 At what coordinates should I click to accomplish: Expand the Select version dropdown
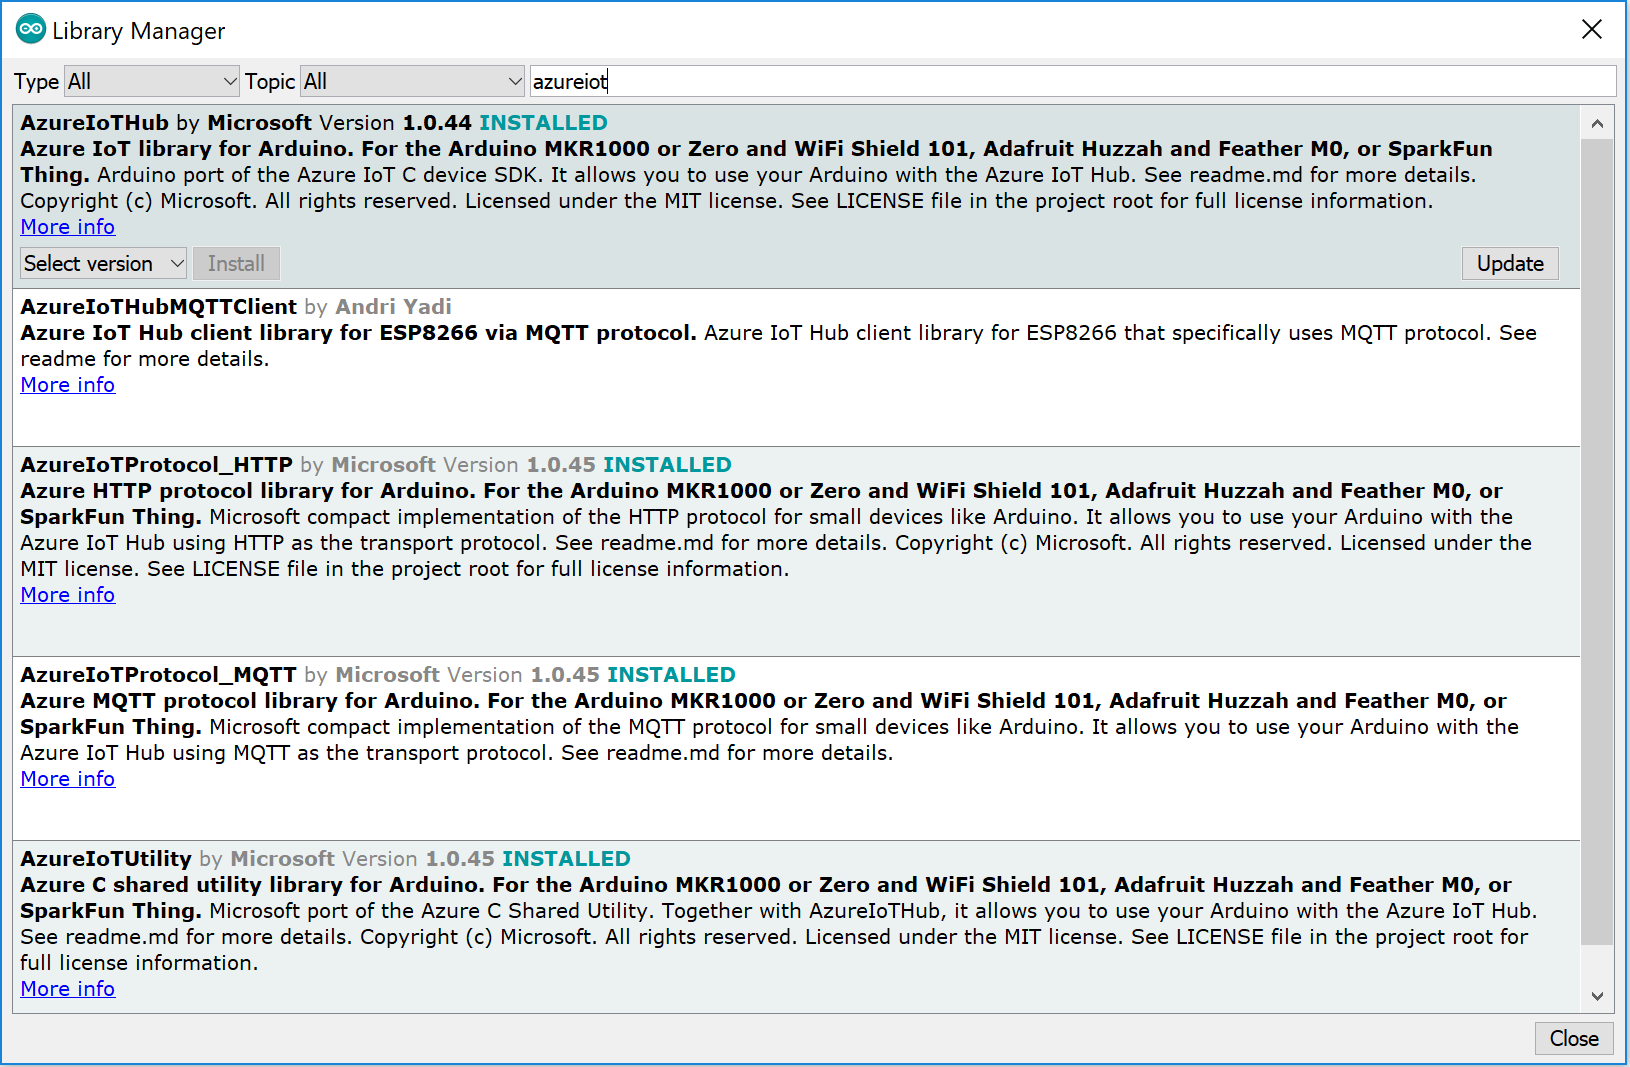104,264
